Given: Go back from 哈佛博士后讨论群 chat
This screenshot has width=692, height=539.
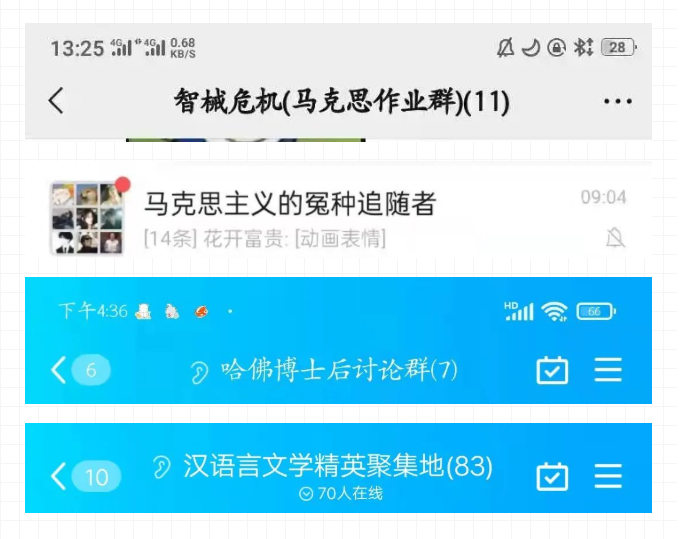Looking at the screenshot, I should click(x=59, y=370).
